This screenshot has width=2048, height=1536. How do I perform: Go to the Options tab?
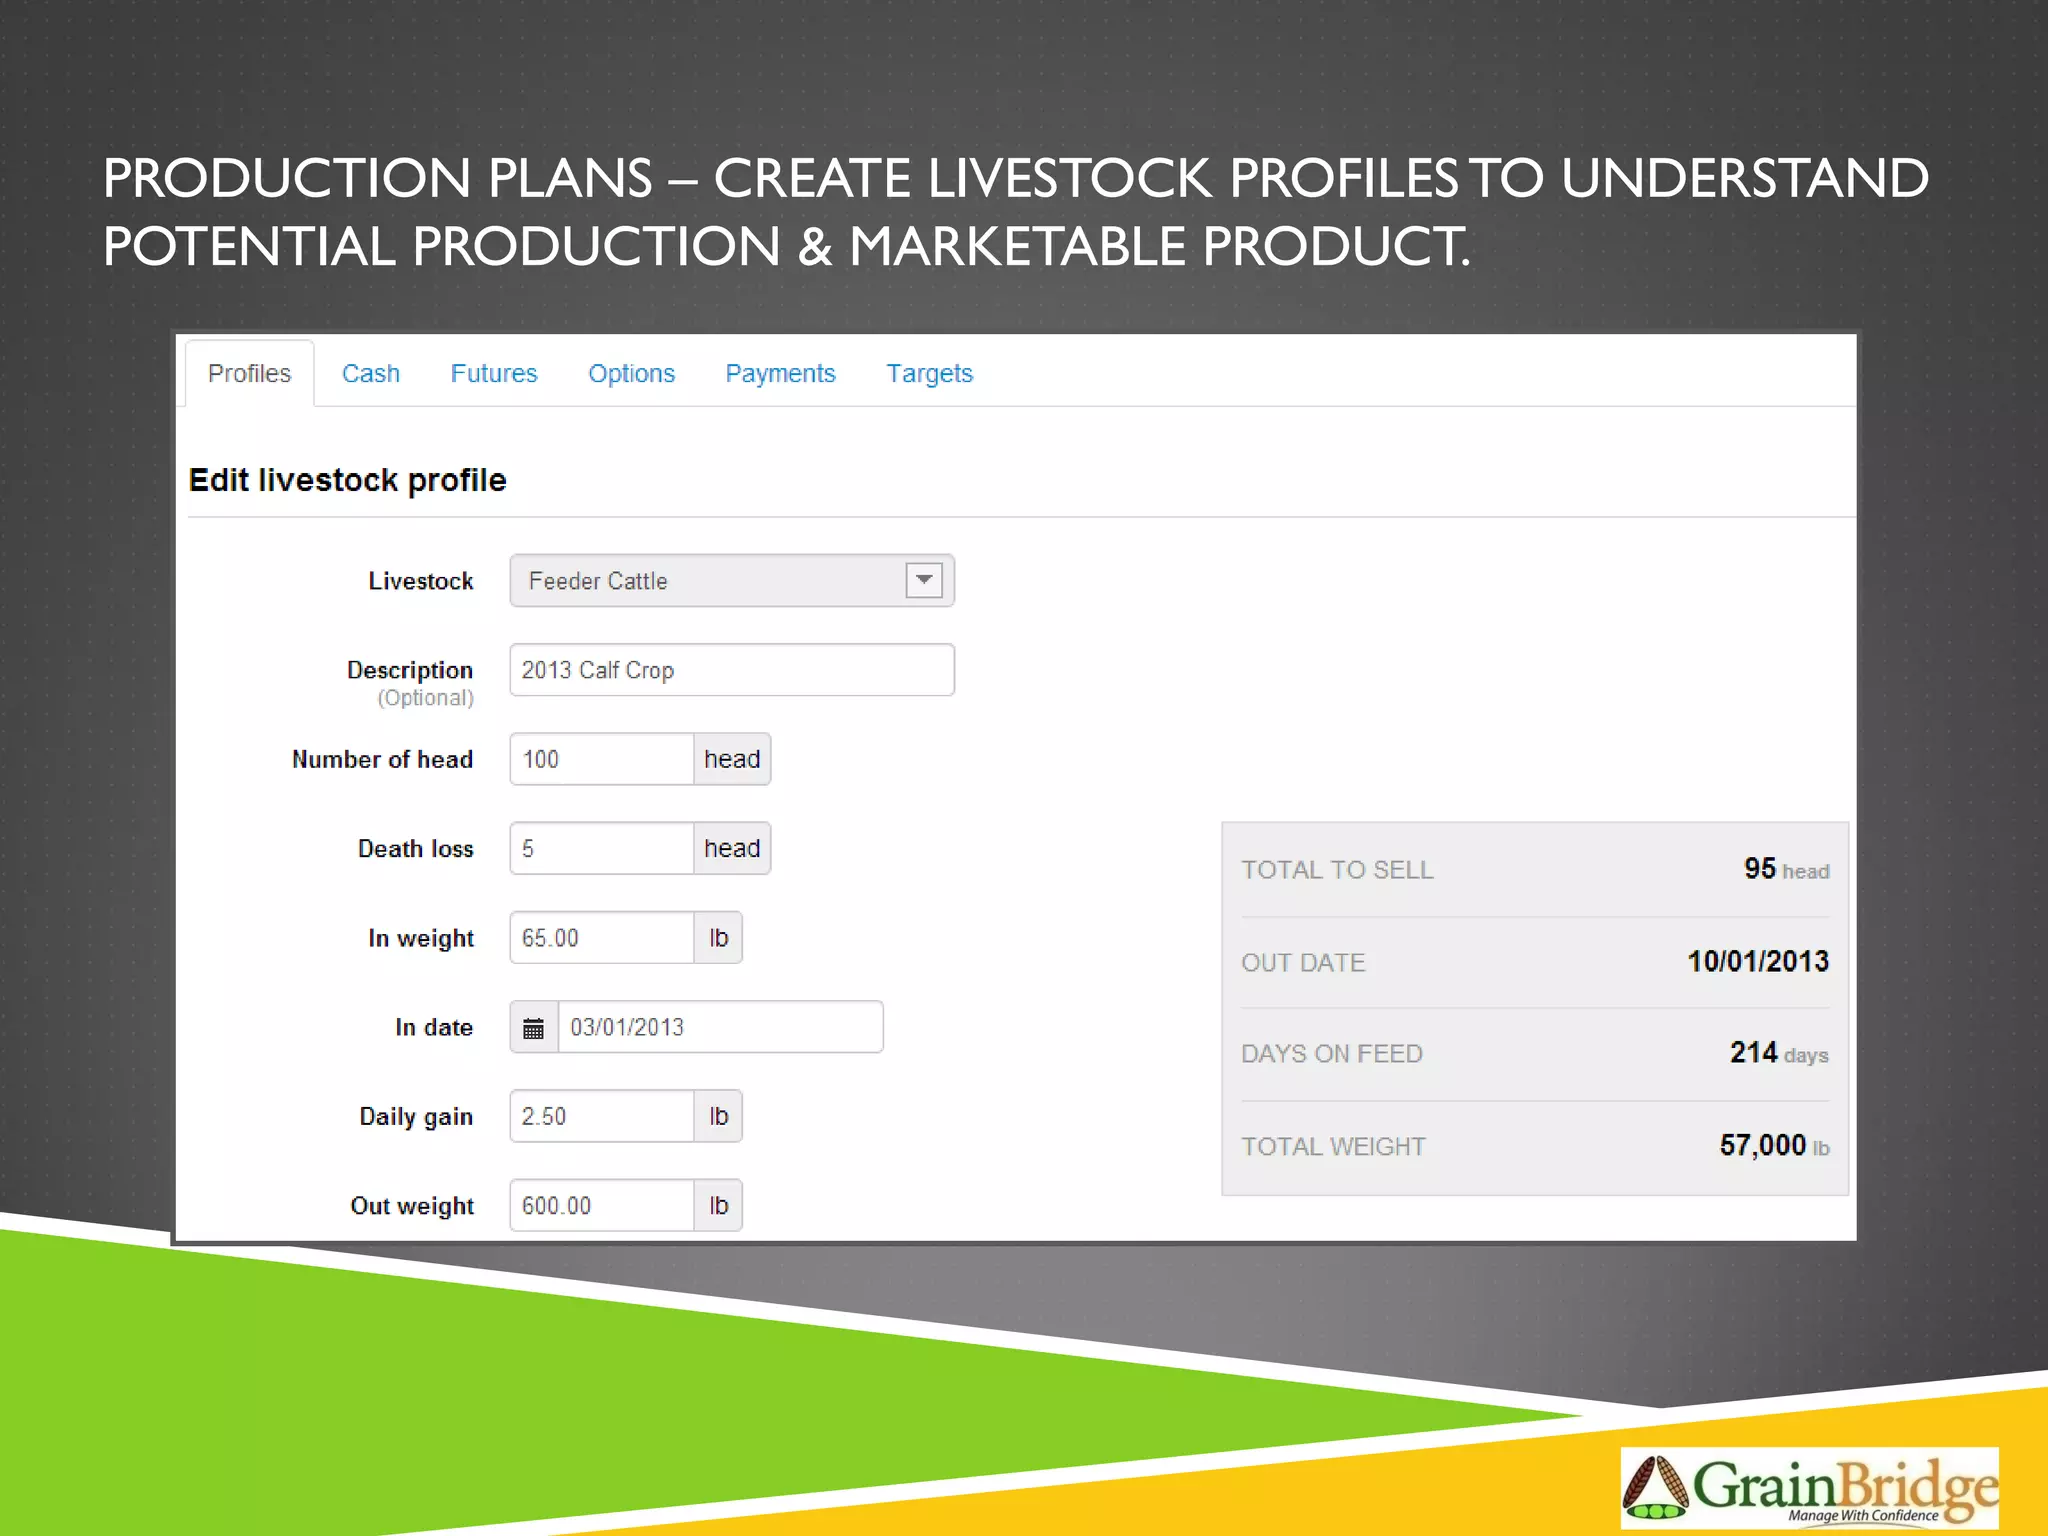(x=631, y=374)
